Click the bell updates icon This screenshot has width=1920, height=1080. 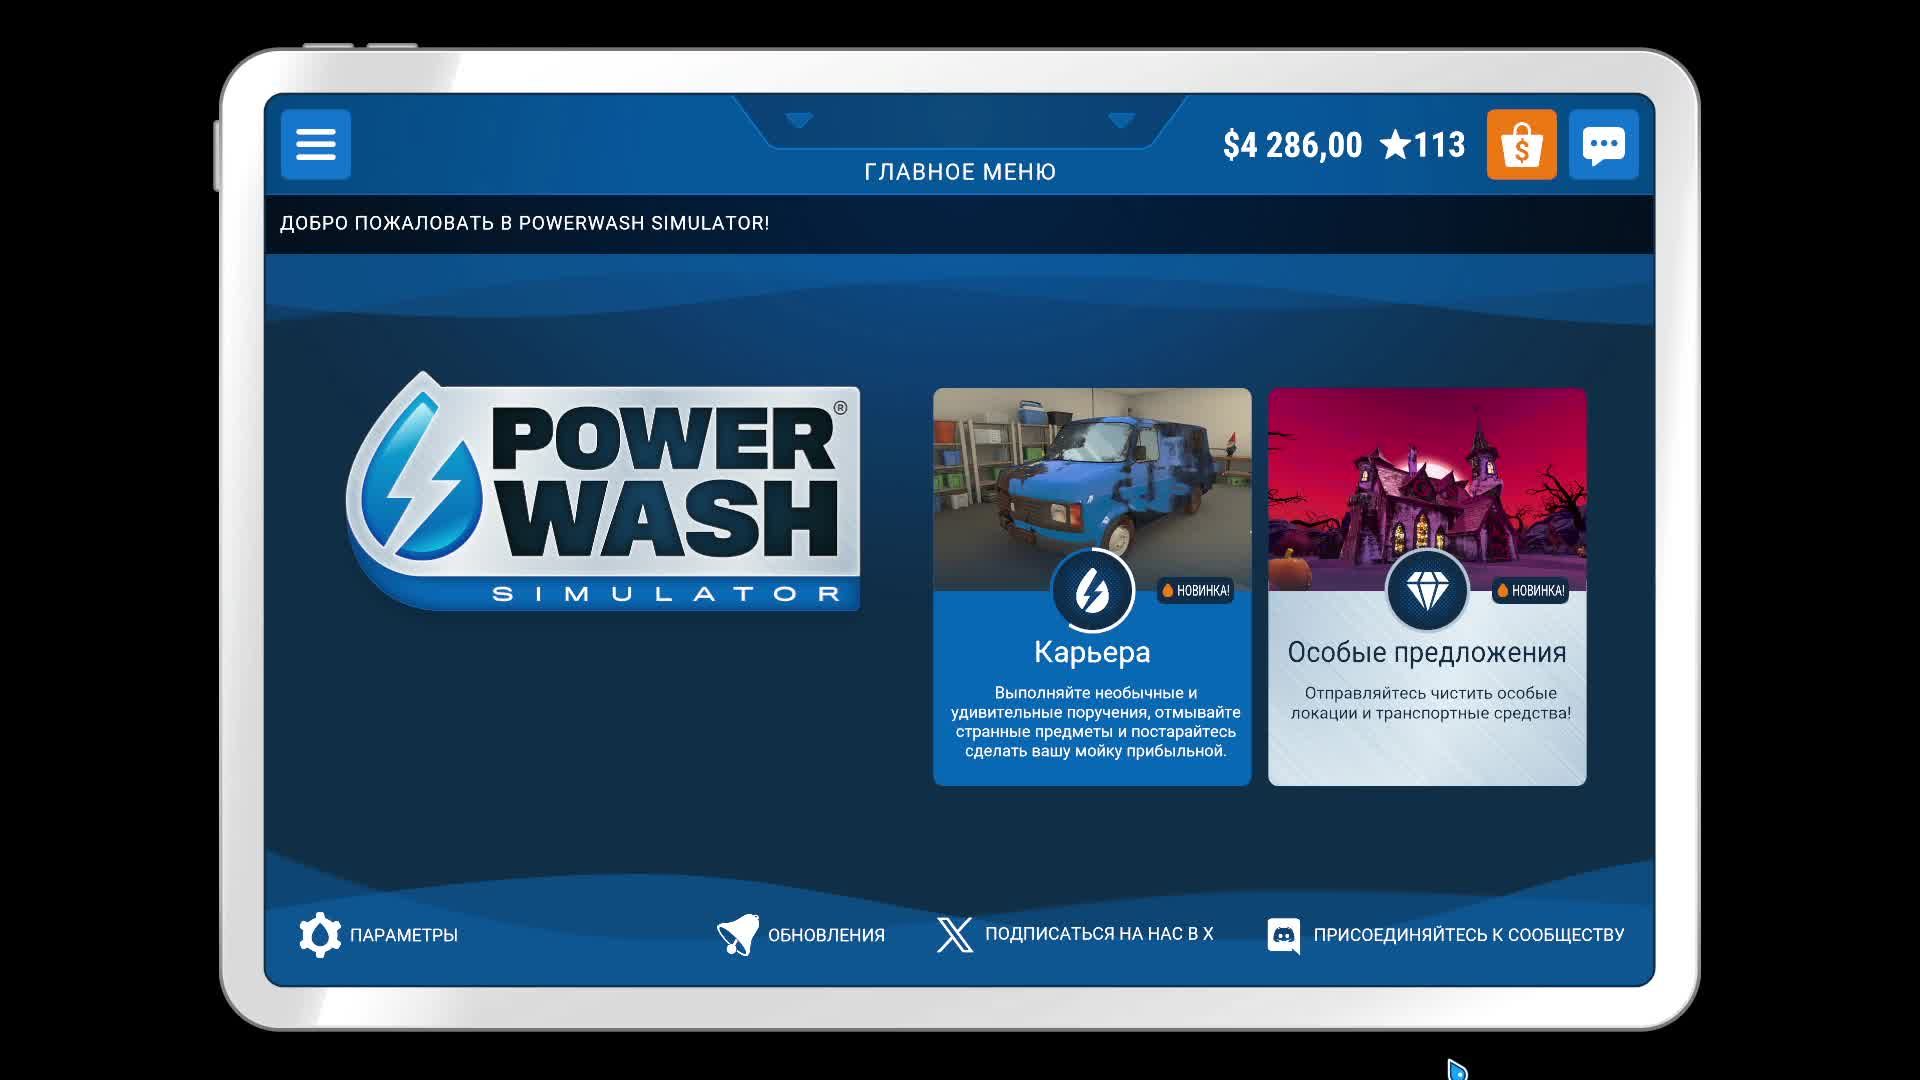coord(738,935)
